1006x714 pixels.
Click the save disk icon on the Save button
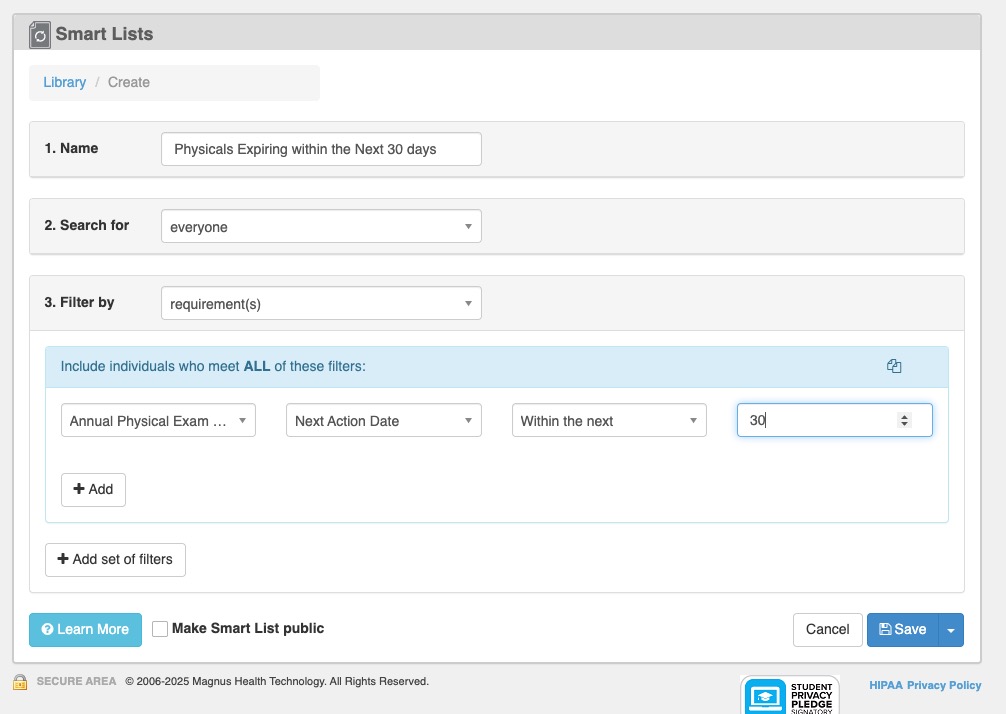tap(885, 629)
